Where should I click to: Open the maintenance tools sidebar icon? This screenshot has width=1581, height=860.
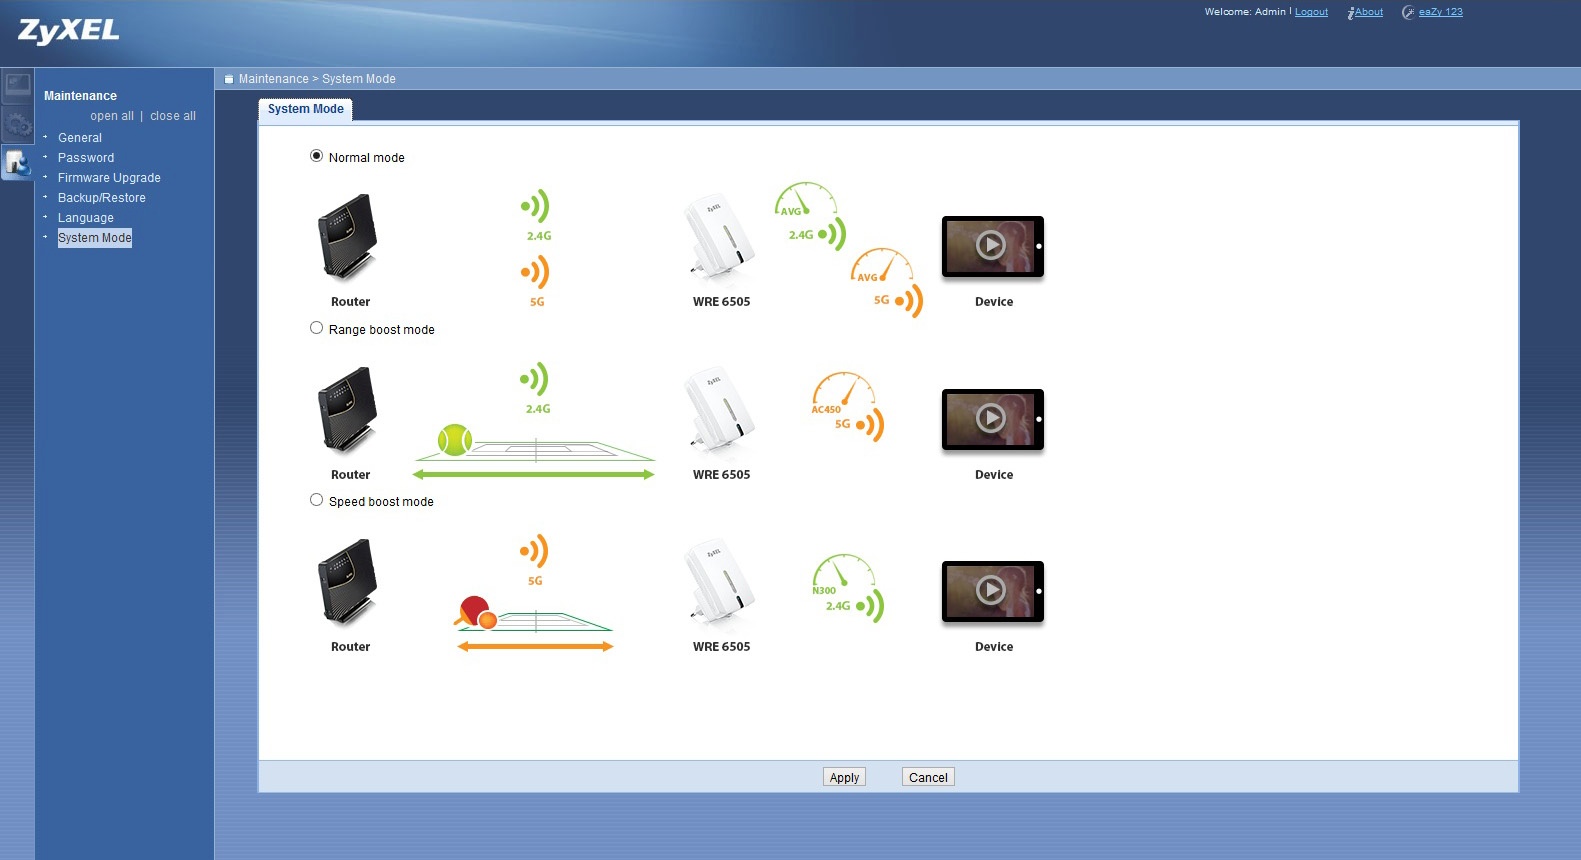coord(17,162)
